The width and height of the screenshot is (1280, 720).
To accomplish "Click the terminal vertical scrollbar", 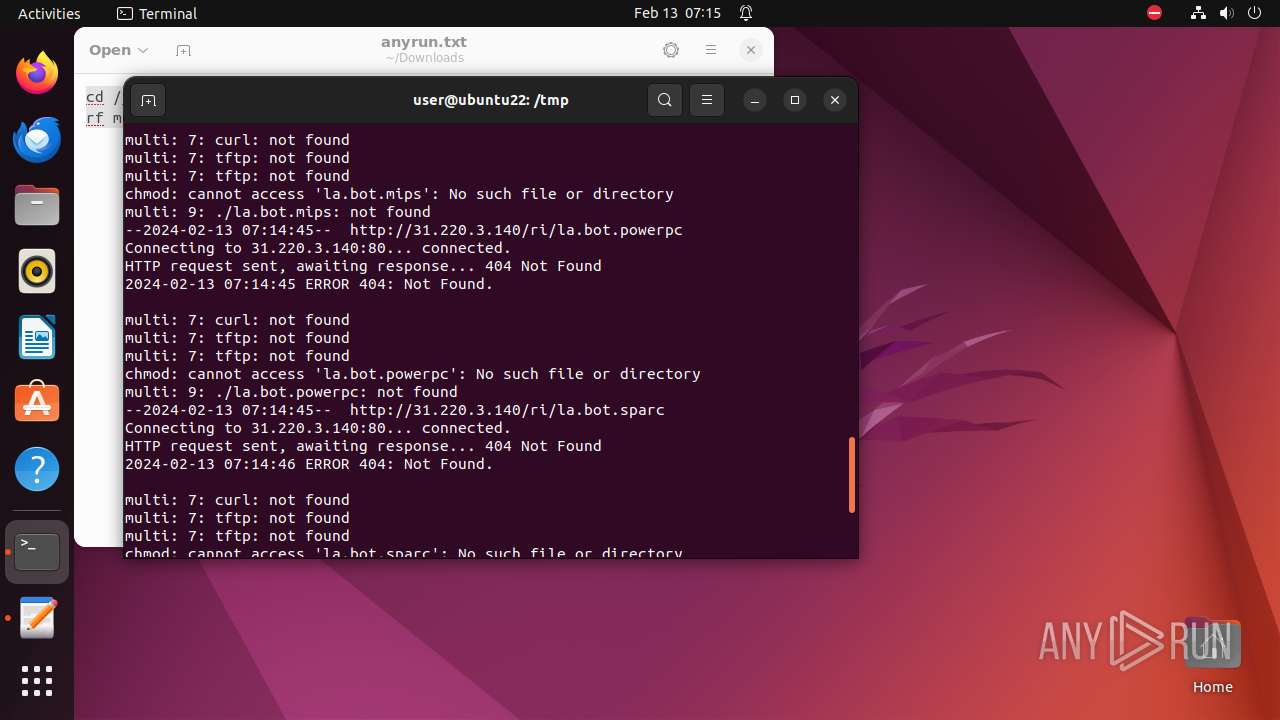I will click(852, 475).
